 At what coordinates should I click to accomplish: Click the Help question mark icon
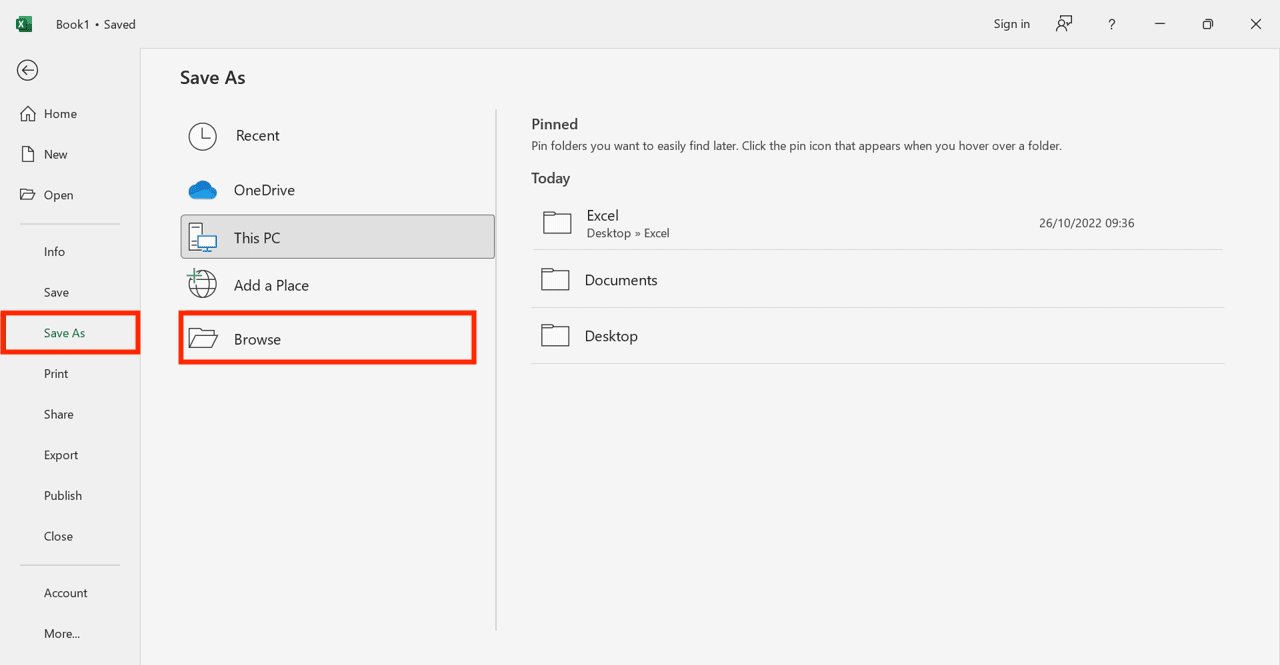[x=1111, y=24]
